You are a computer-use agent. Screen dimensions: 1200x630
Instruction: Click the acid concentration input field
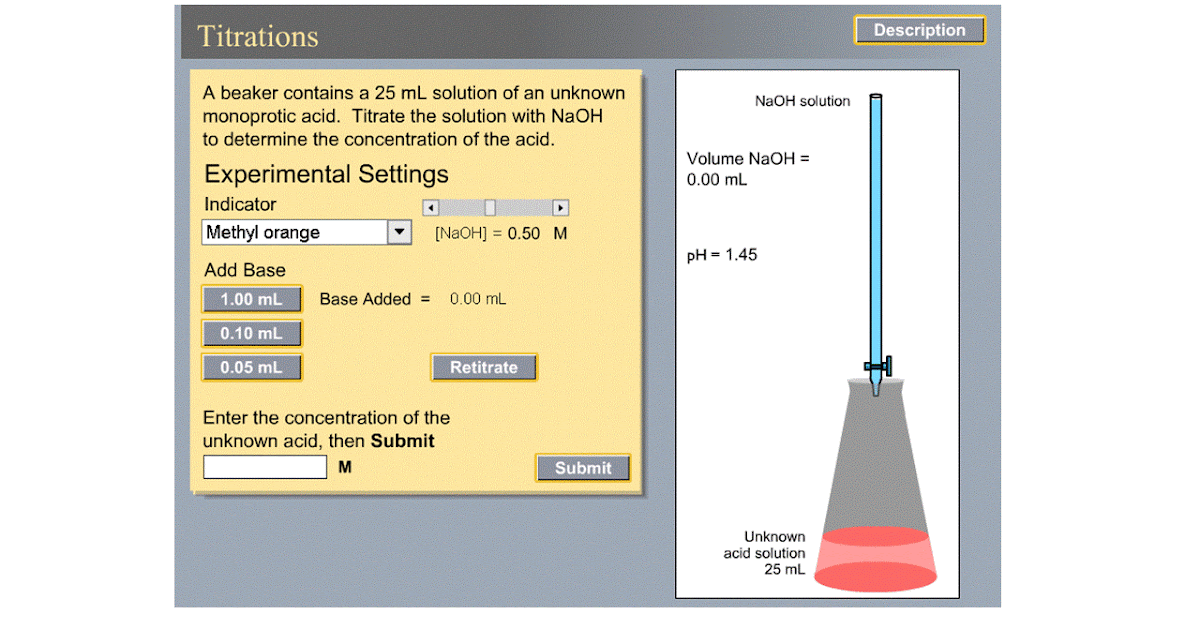tap(264, 466)
